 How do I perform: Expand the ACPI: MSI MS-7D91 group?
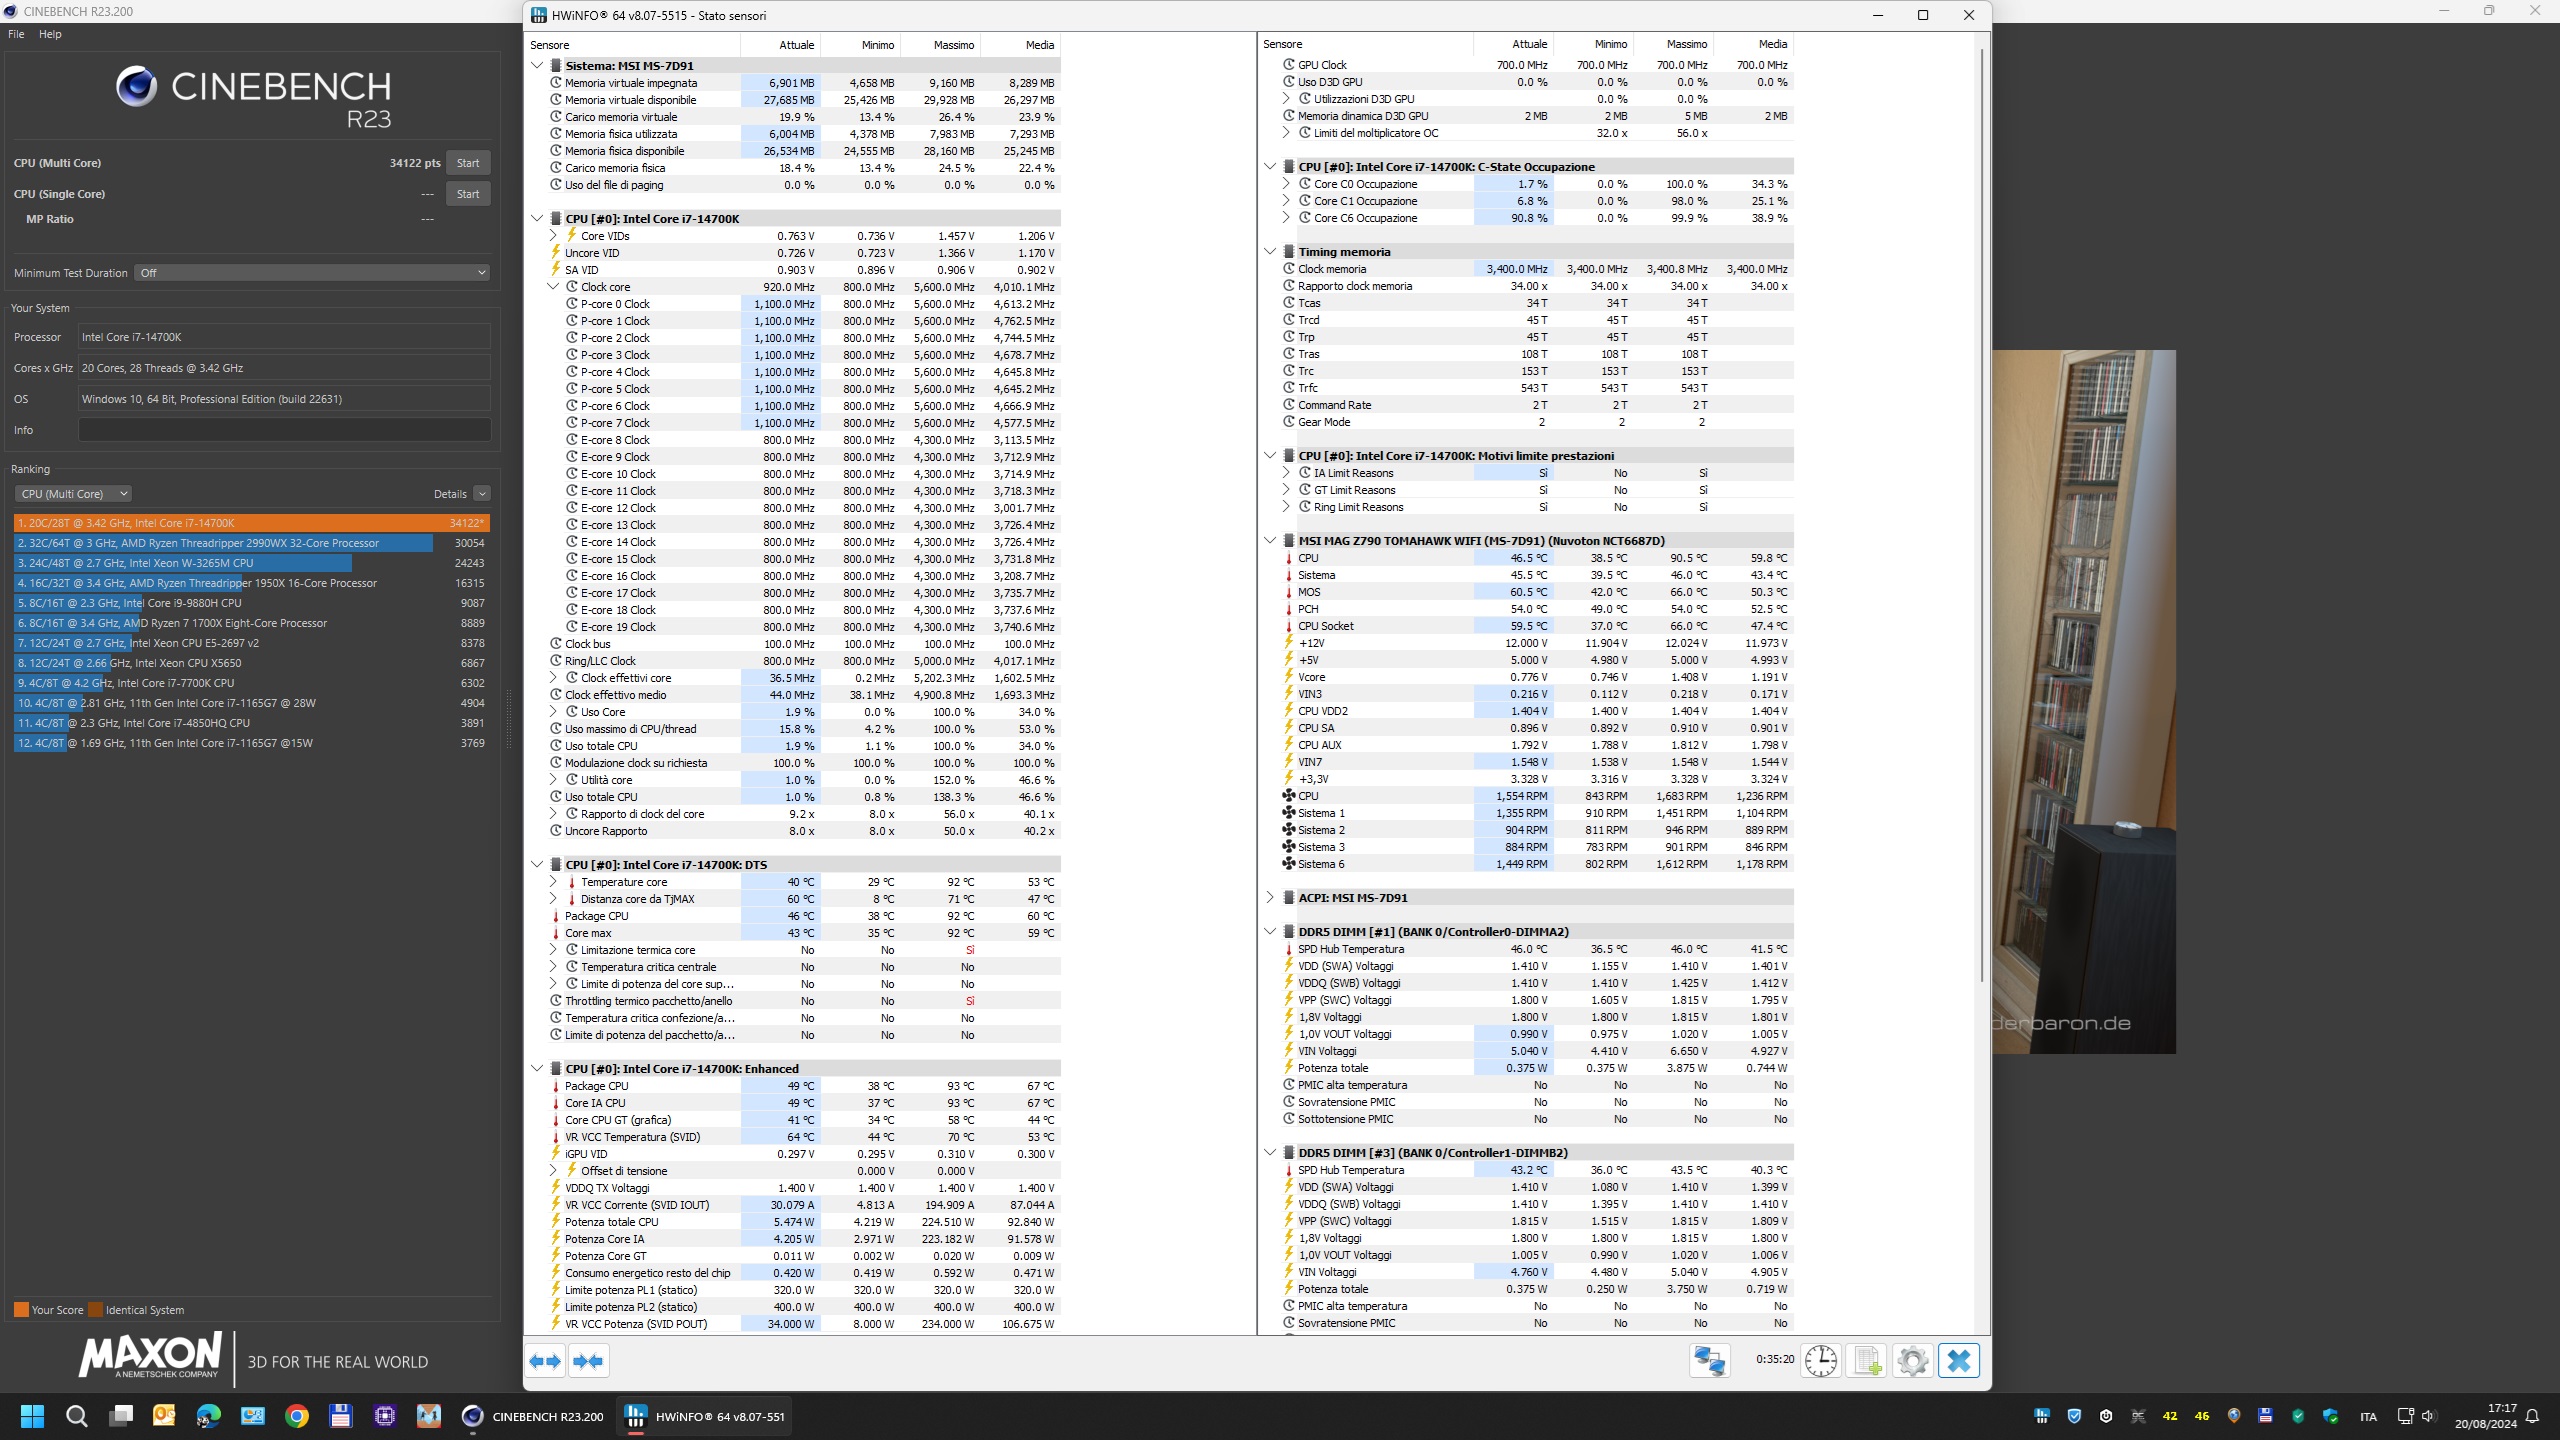pyautogui.click(x=1270, y=898)
